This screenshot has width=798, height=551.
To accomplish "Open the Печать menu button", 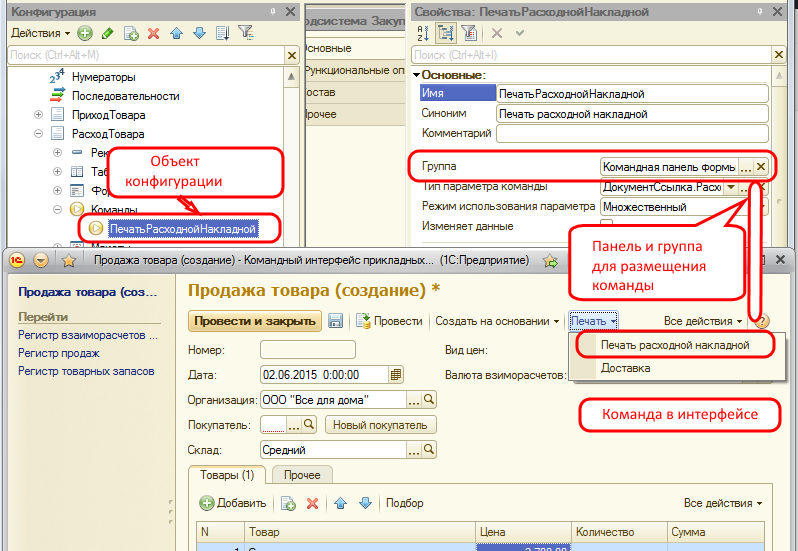I will pyautogui.click(x=593, y=321).
